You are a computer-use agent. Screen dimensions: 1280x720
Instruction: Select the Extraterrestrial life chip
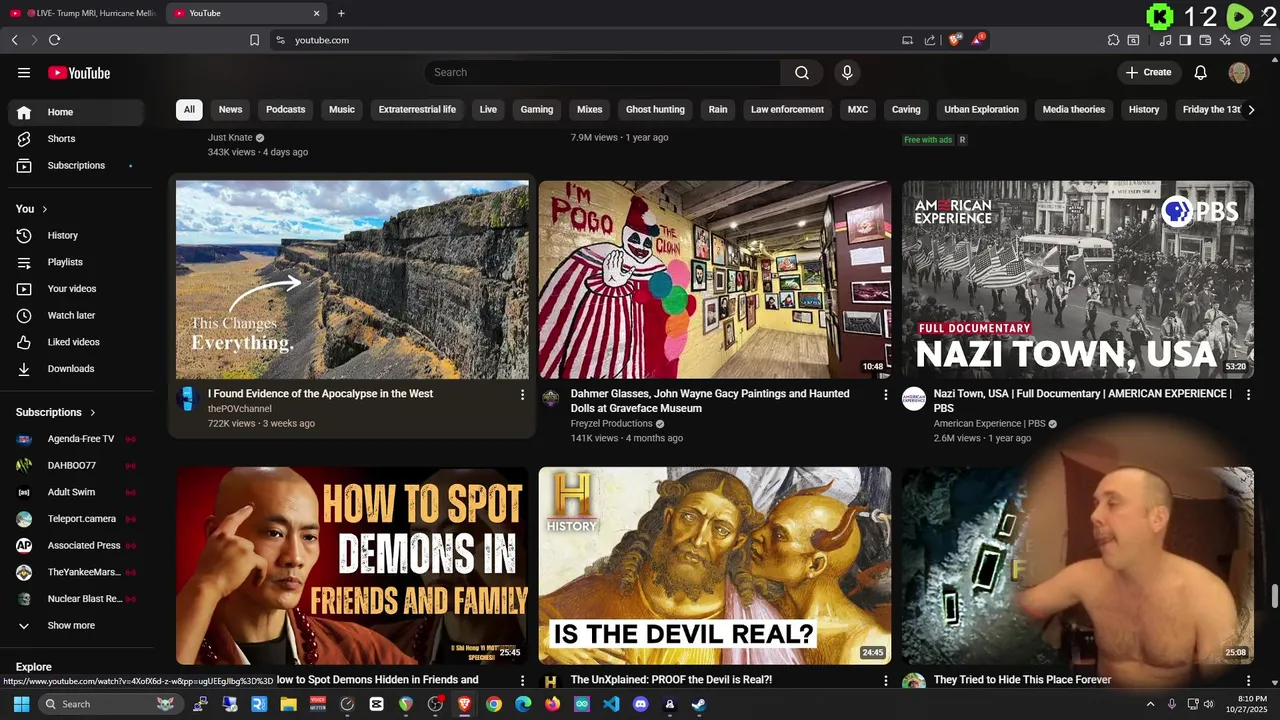pos(417,109)
